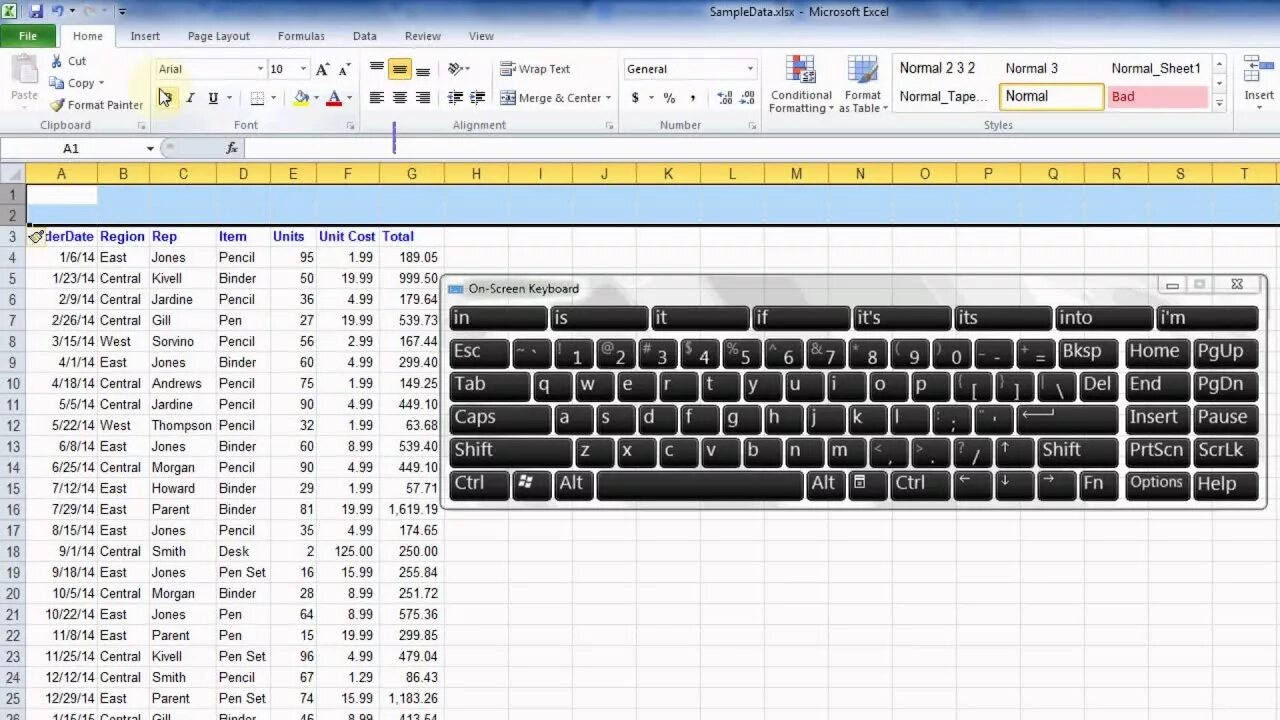This screenshot has width=1280, height=720.
Task: Open the Arial font name dropdown
Action: [x=260, y=69]
